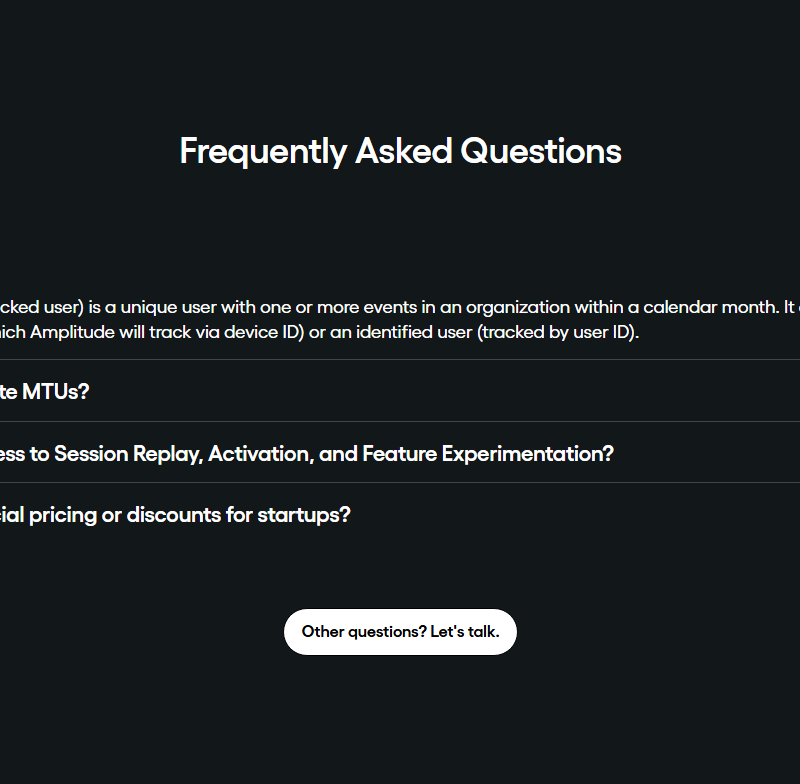Expand the Session Replay, Activation, Feature Experimentation question

tap(306, 454)
